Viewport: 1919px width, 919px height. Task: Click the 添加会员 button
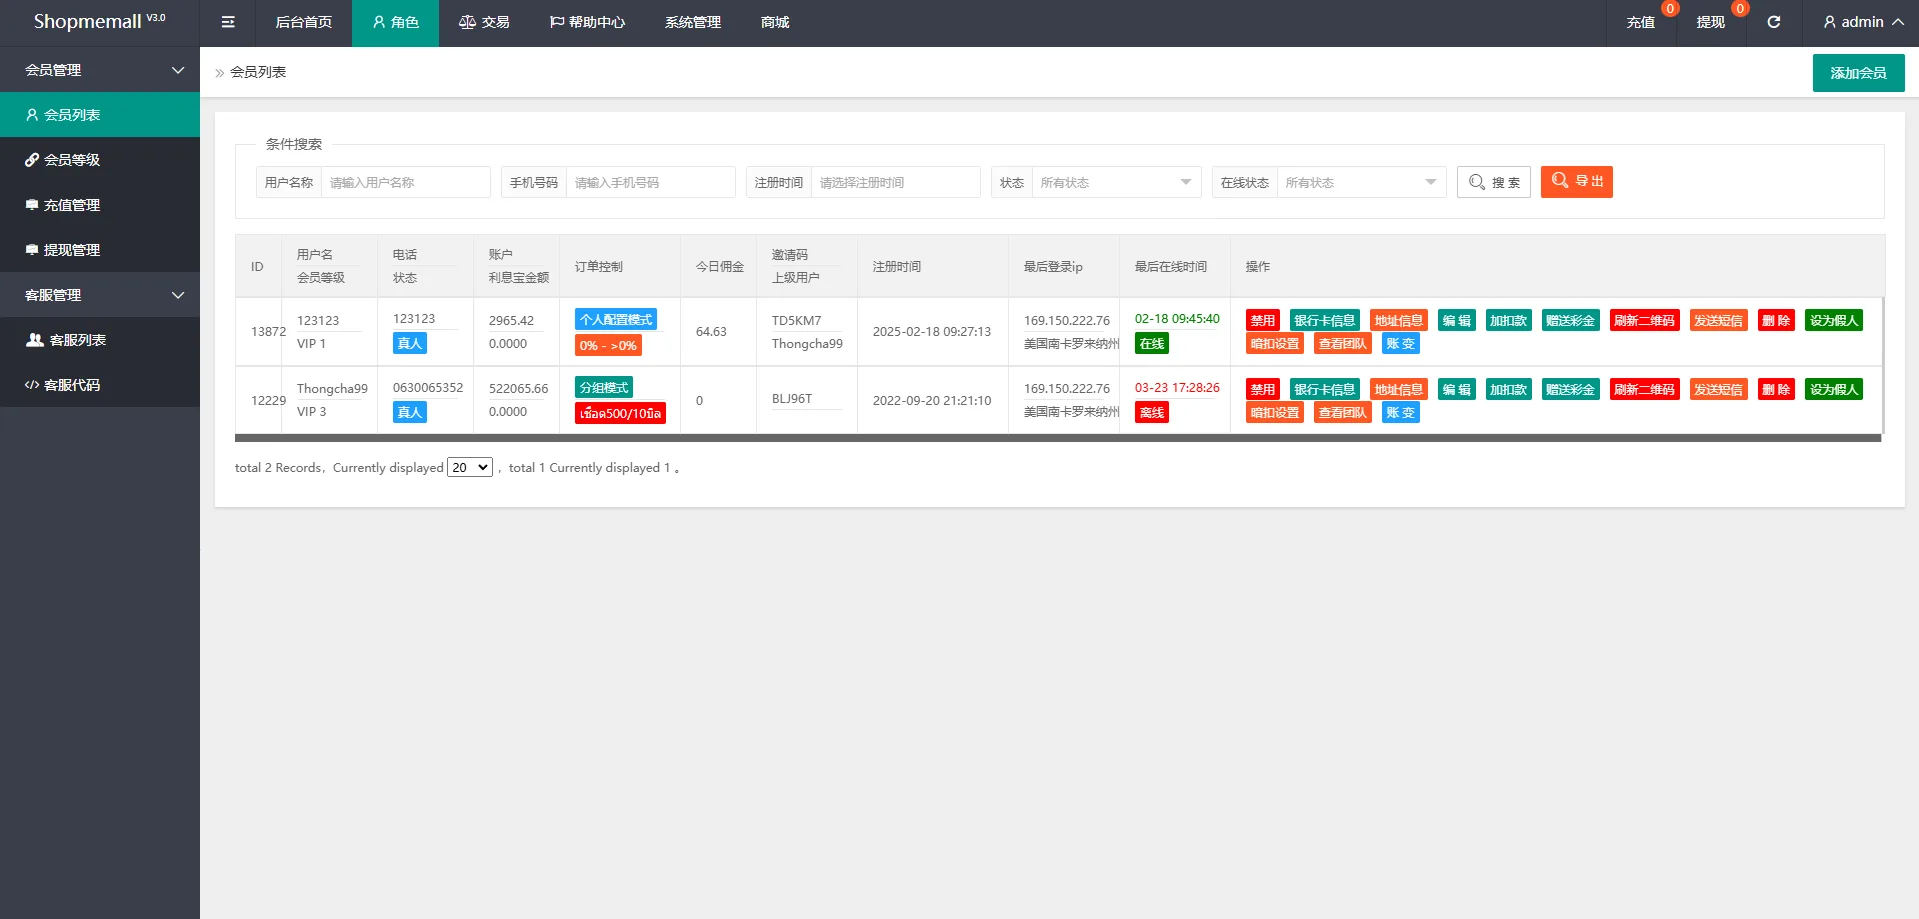pyautogui.click(x=1858, y=73)
